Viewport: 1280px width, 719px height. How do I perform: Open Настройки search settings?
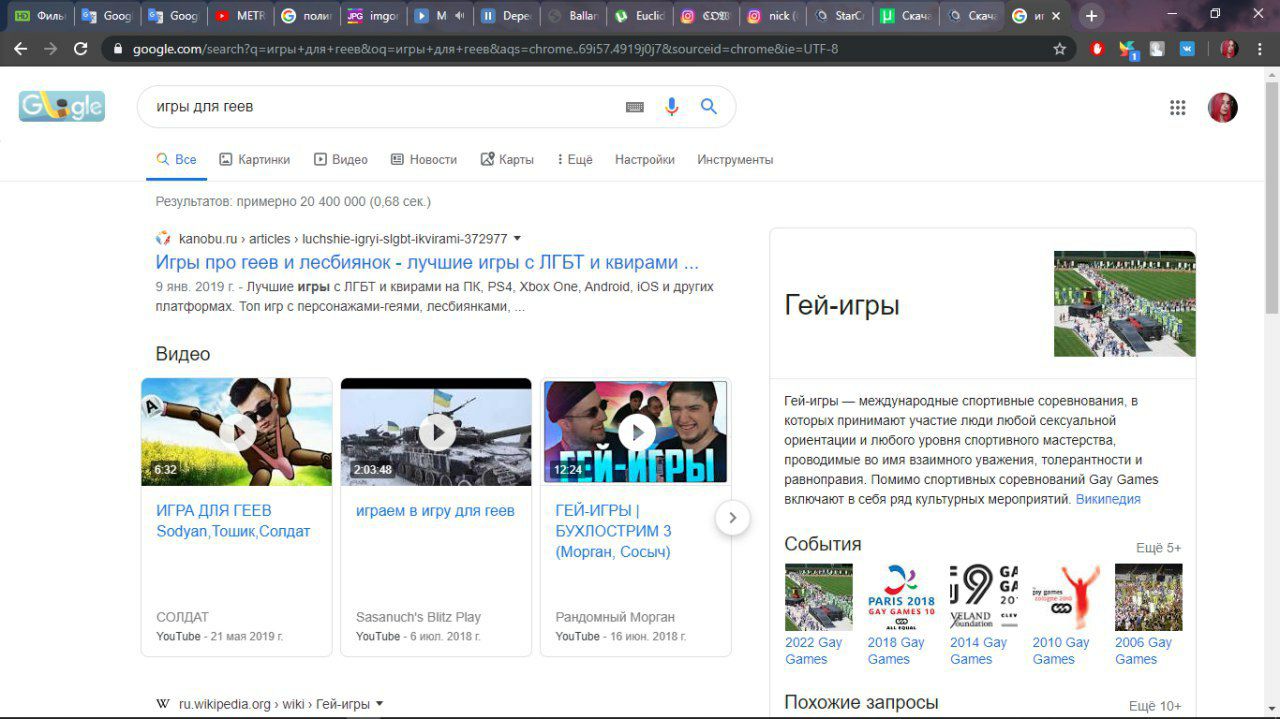[644, 160]
